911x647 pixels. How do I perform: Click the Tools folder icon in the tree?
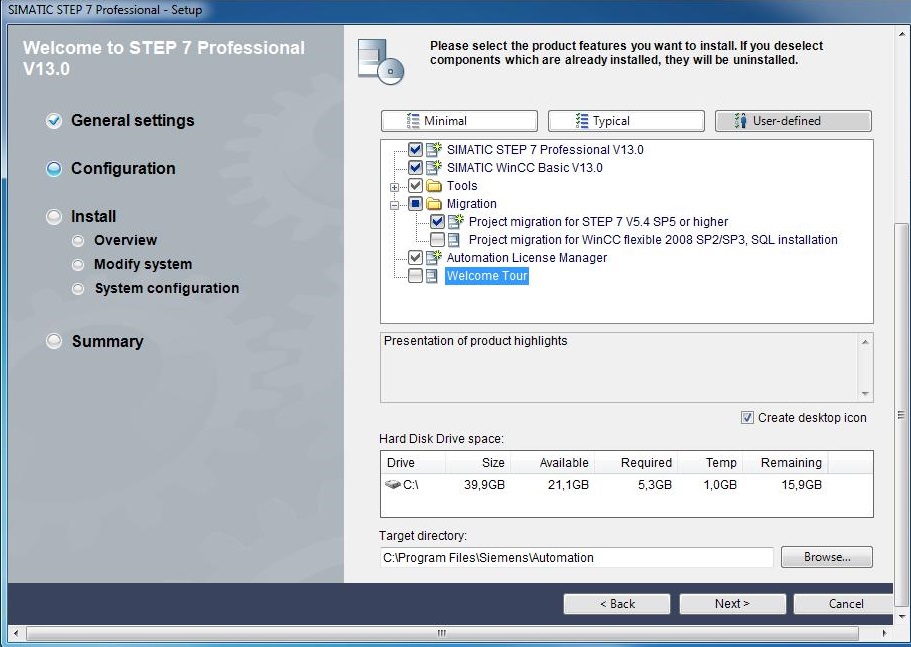click(x=432, y=185)
